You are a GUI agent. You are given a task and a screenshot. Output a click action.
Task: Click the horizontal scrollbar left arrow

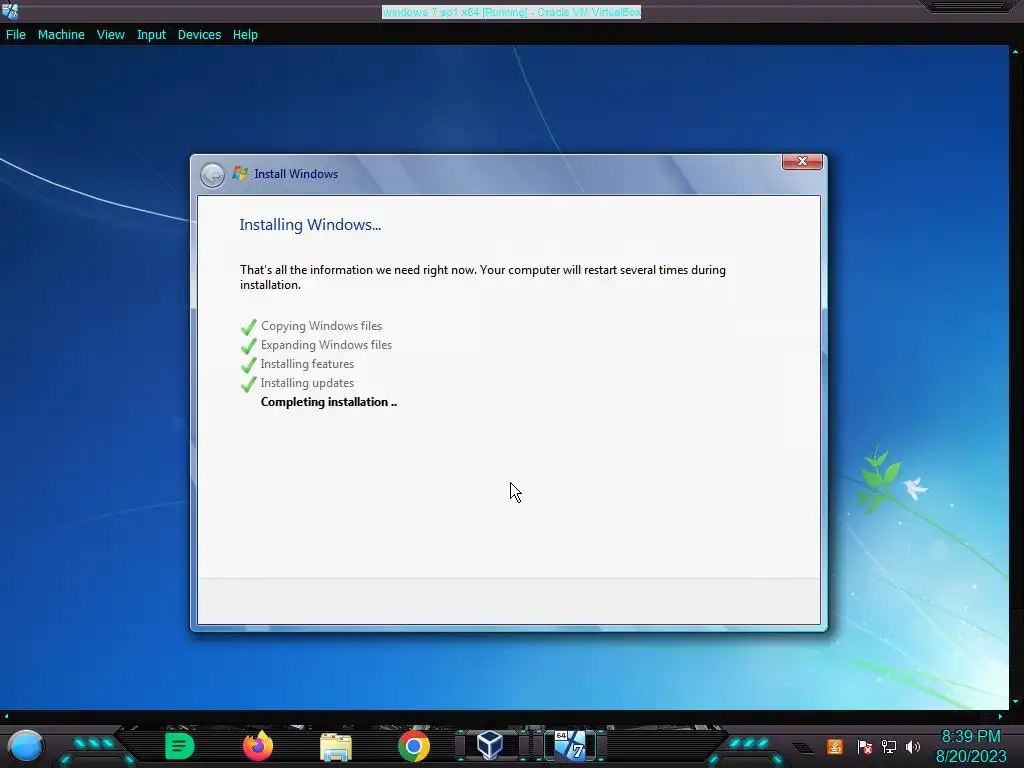(x=6, y=716)
